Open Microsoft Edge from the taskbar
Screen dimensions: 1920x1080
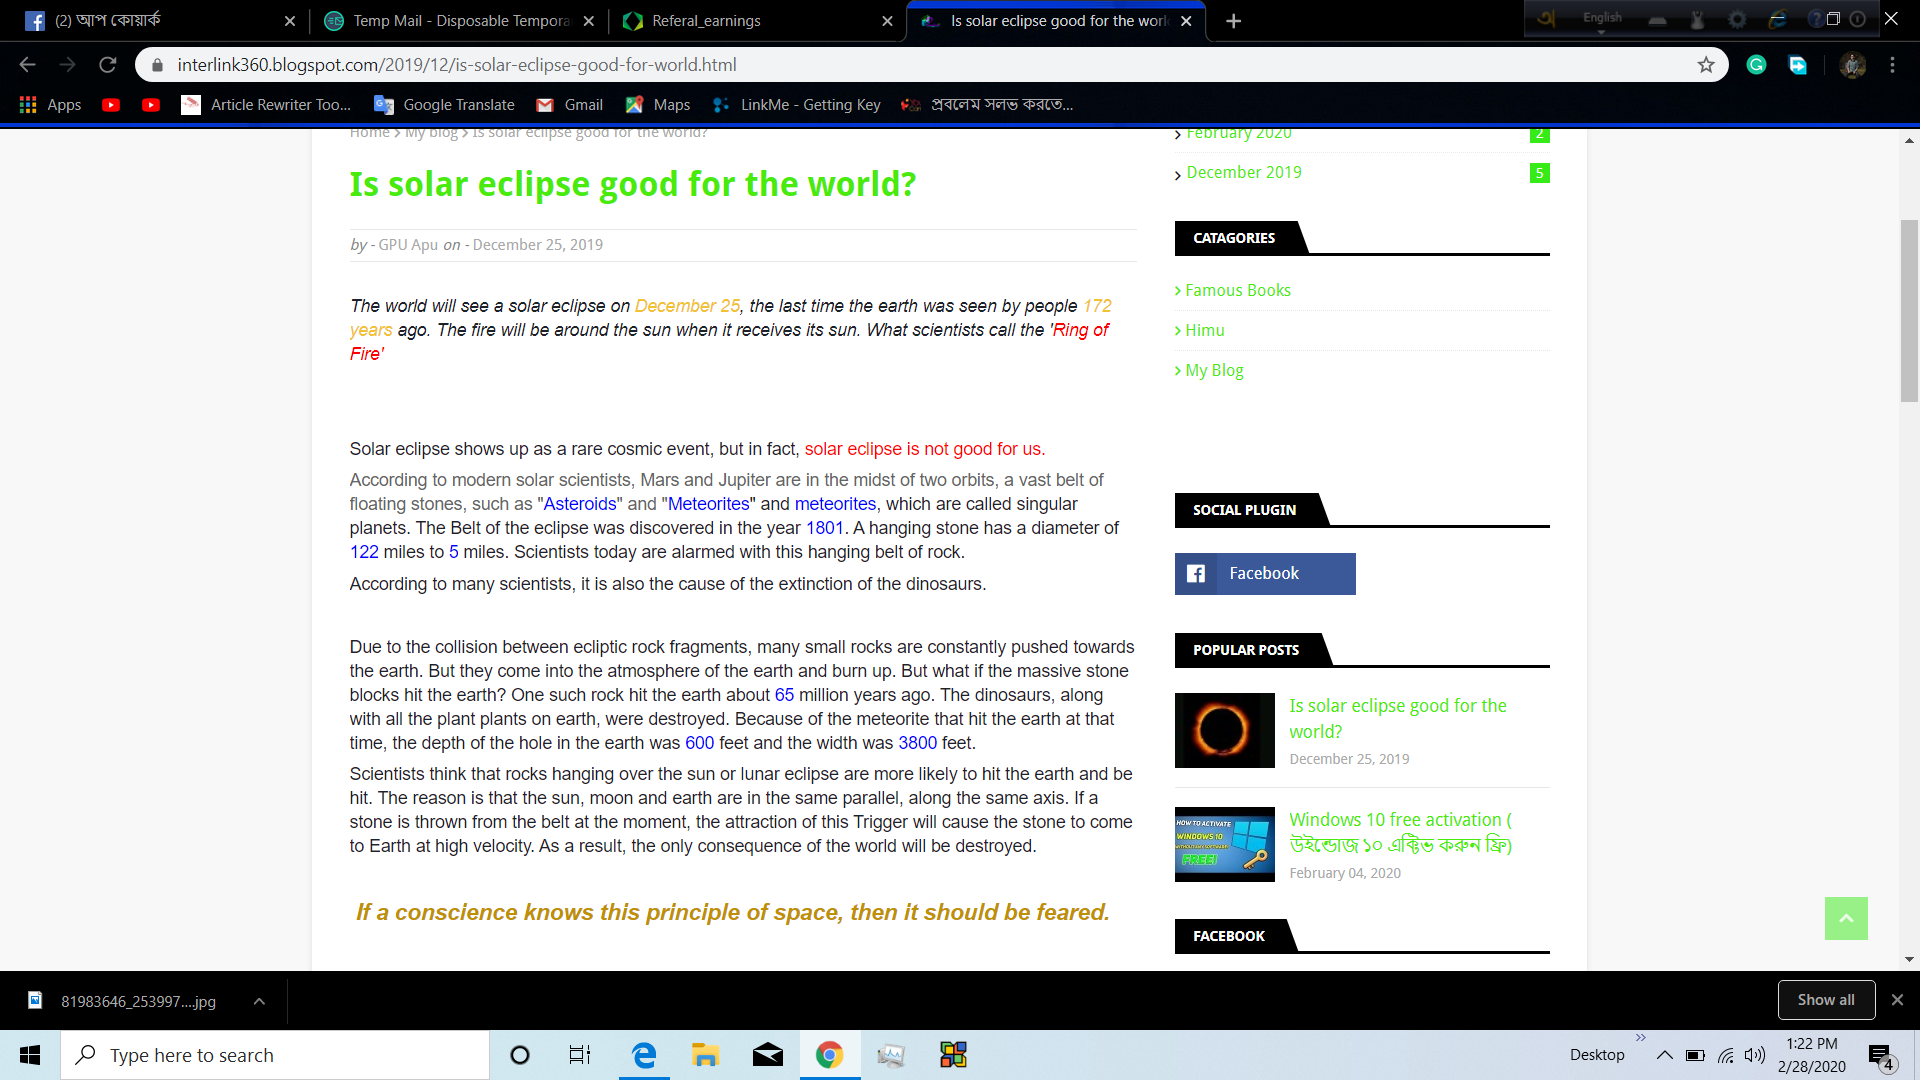pos(643,1055)
